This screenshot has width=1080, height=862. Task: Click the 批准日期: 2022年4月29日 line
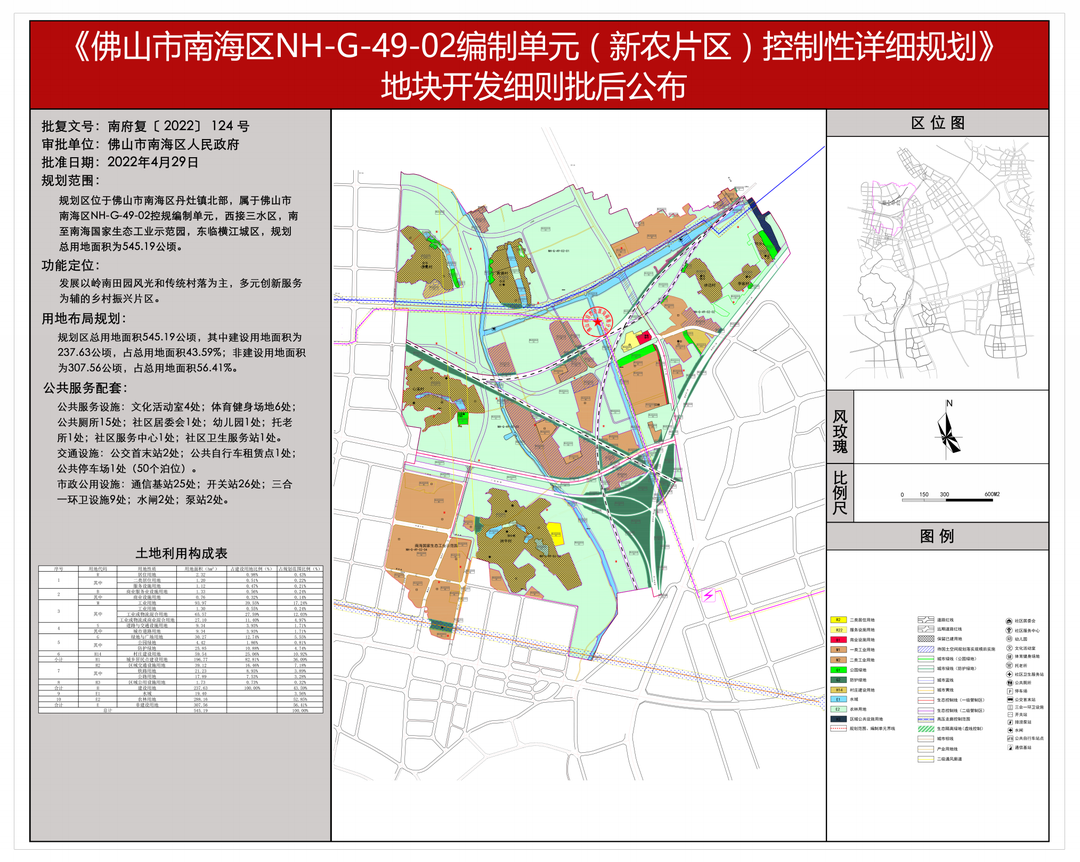point(120,162)
